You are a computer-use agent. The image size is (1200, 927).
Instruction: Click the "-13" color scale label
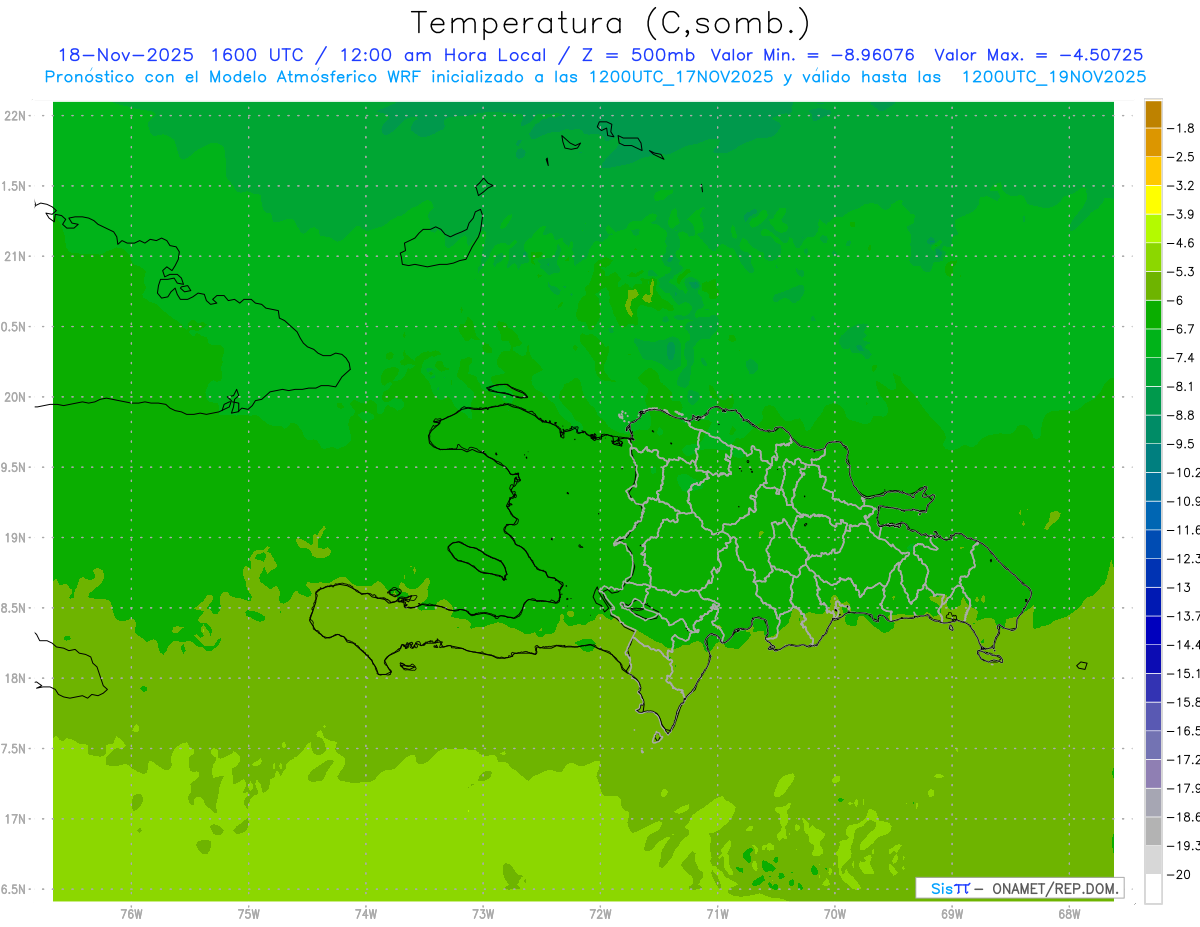1178,587
